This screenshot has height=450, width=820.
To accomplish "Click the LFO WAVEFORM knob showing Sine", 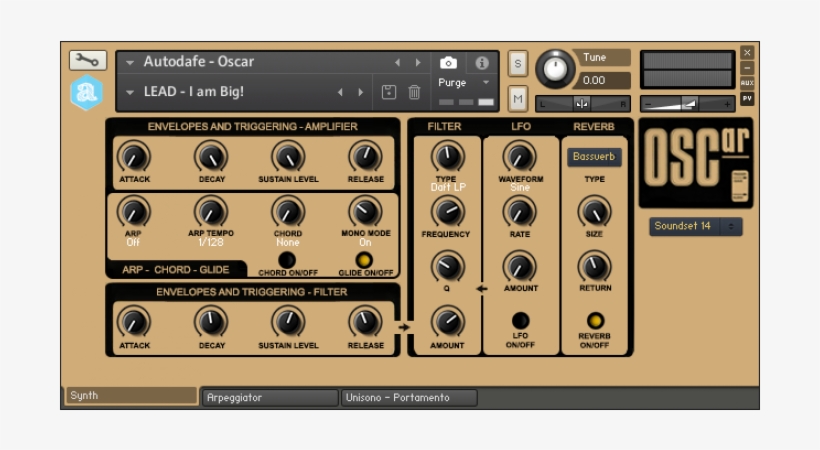I will (x=520, y=156).
